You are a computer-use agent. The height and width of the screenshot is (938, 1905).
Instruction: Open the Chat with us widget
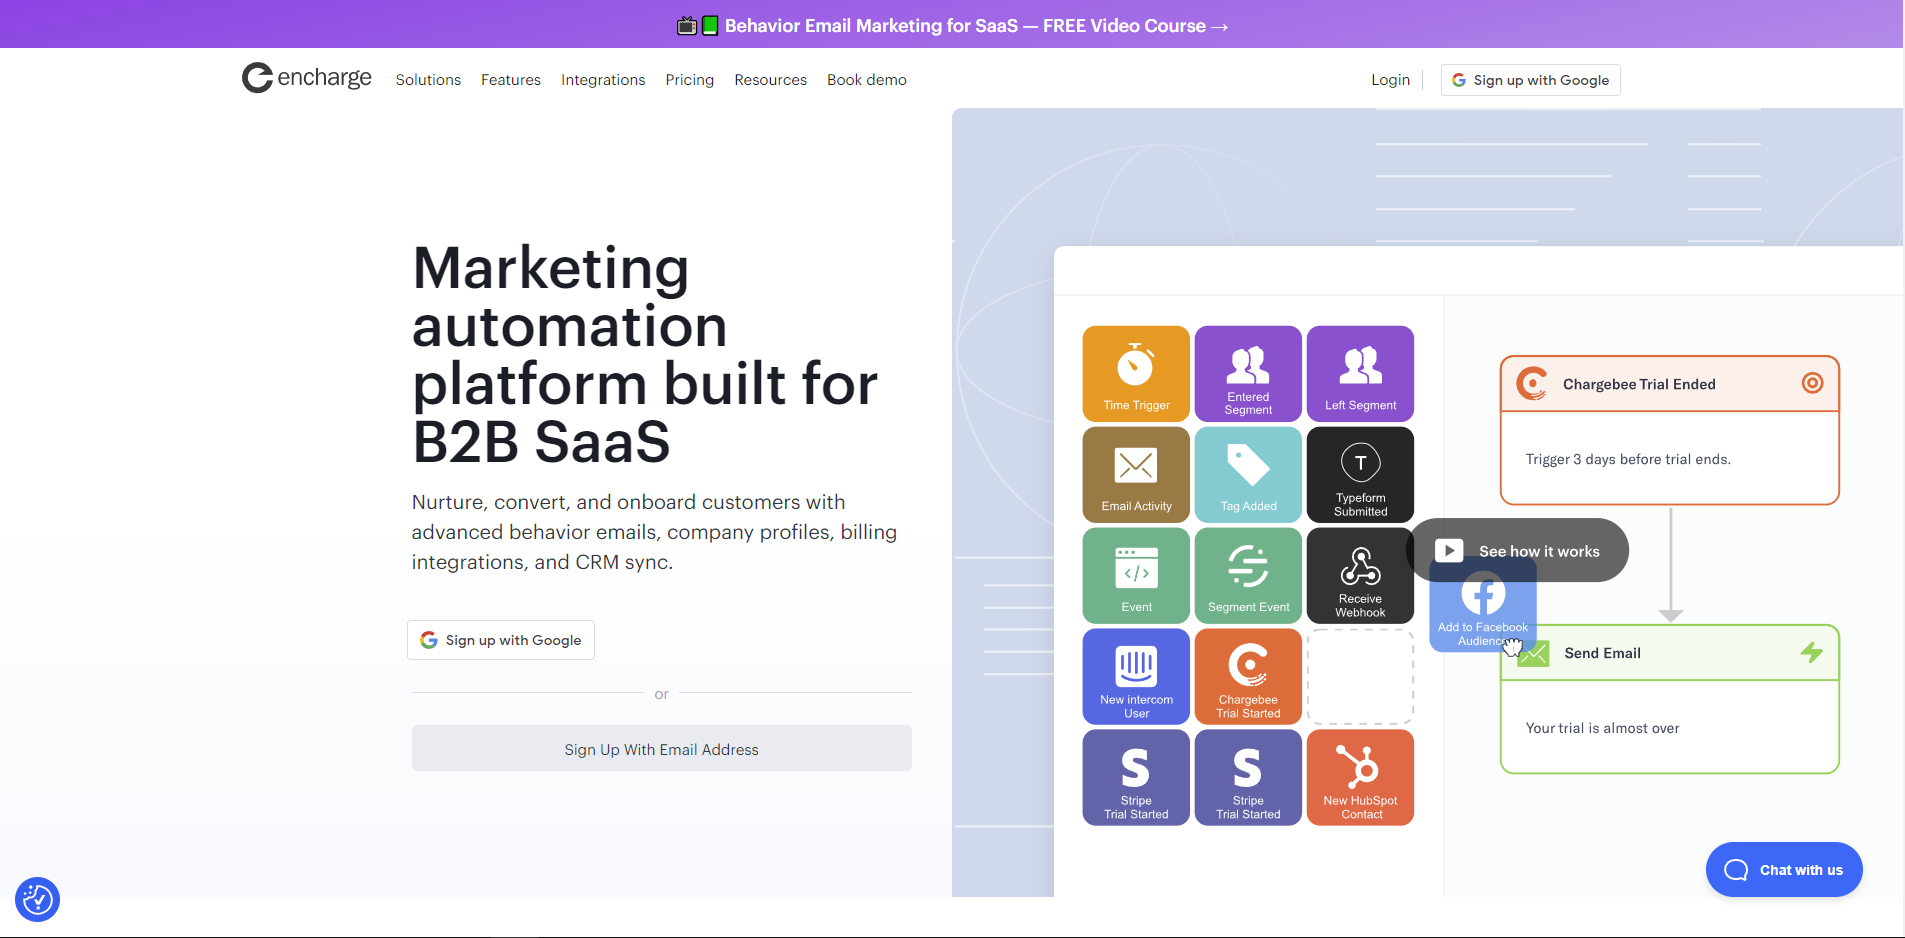point(1784,870)
